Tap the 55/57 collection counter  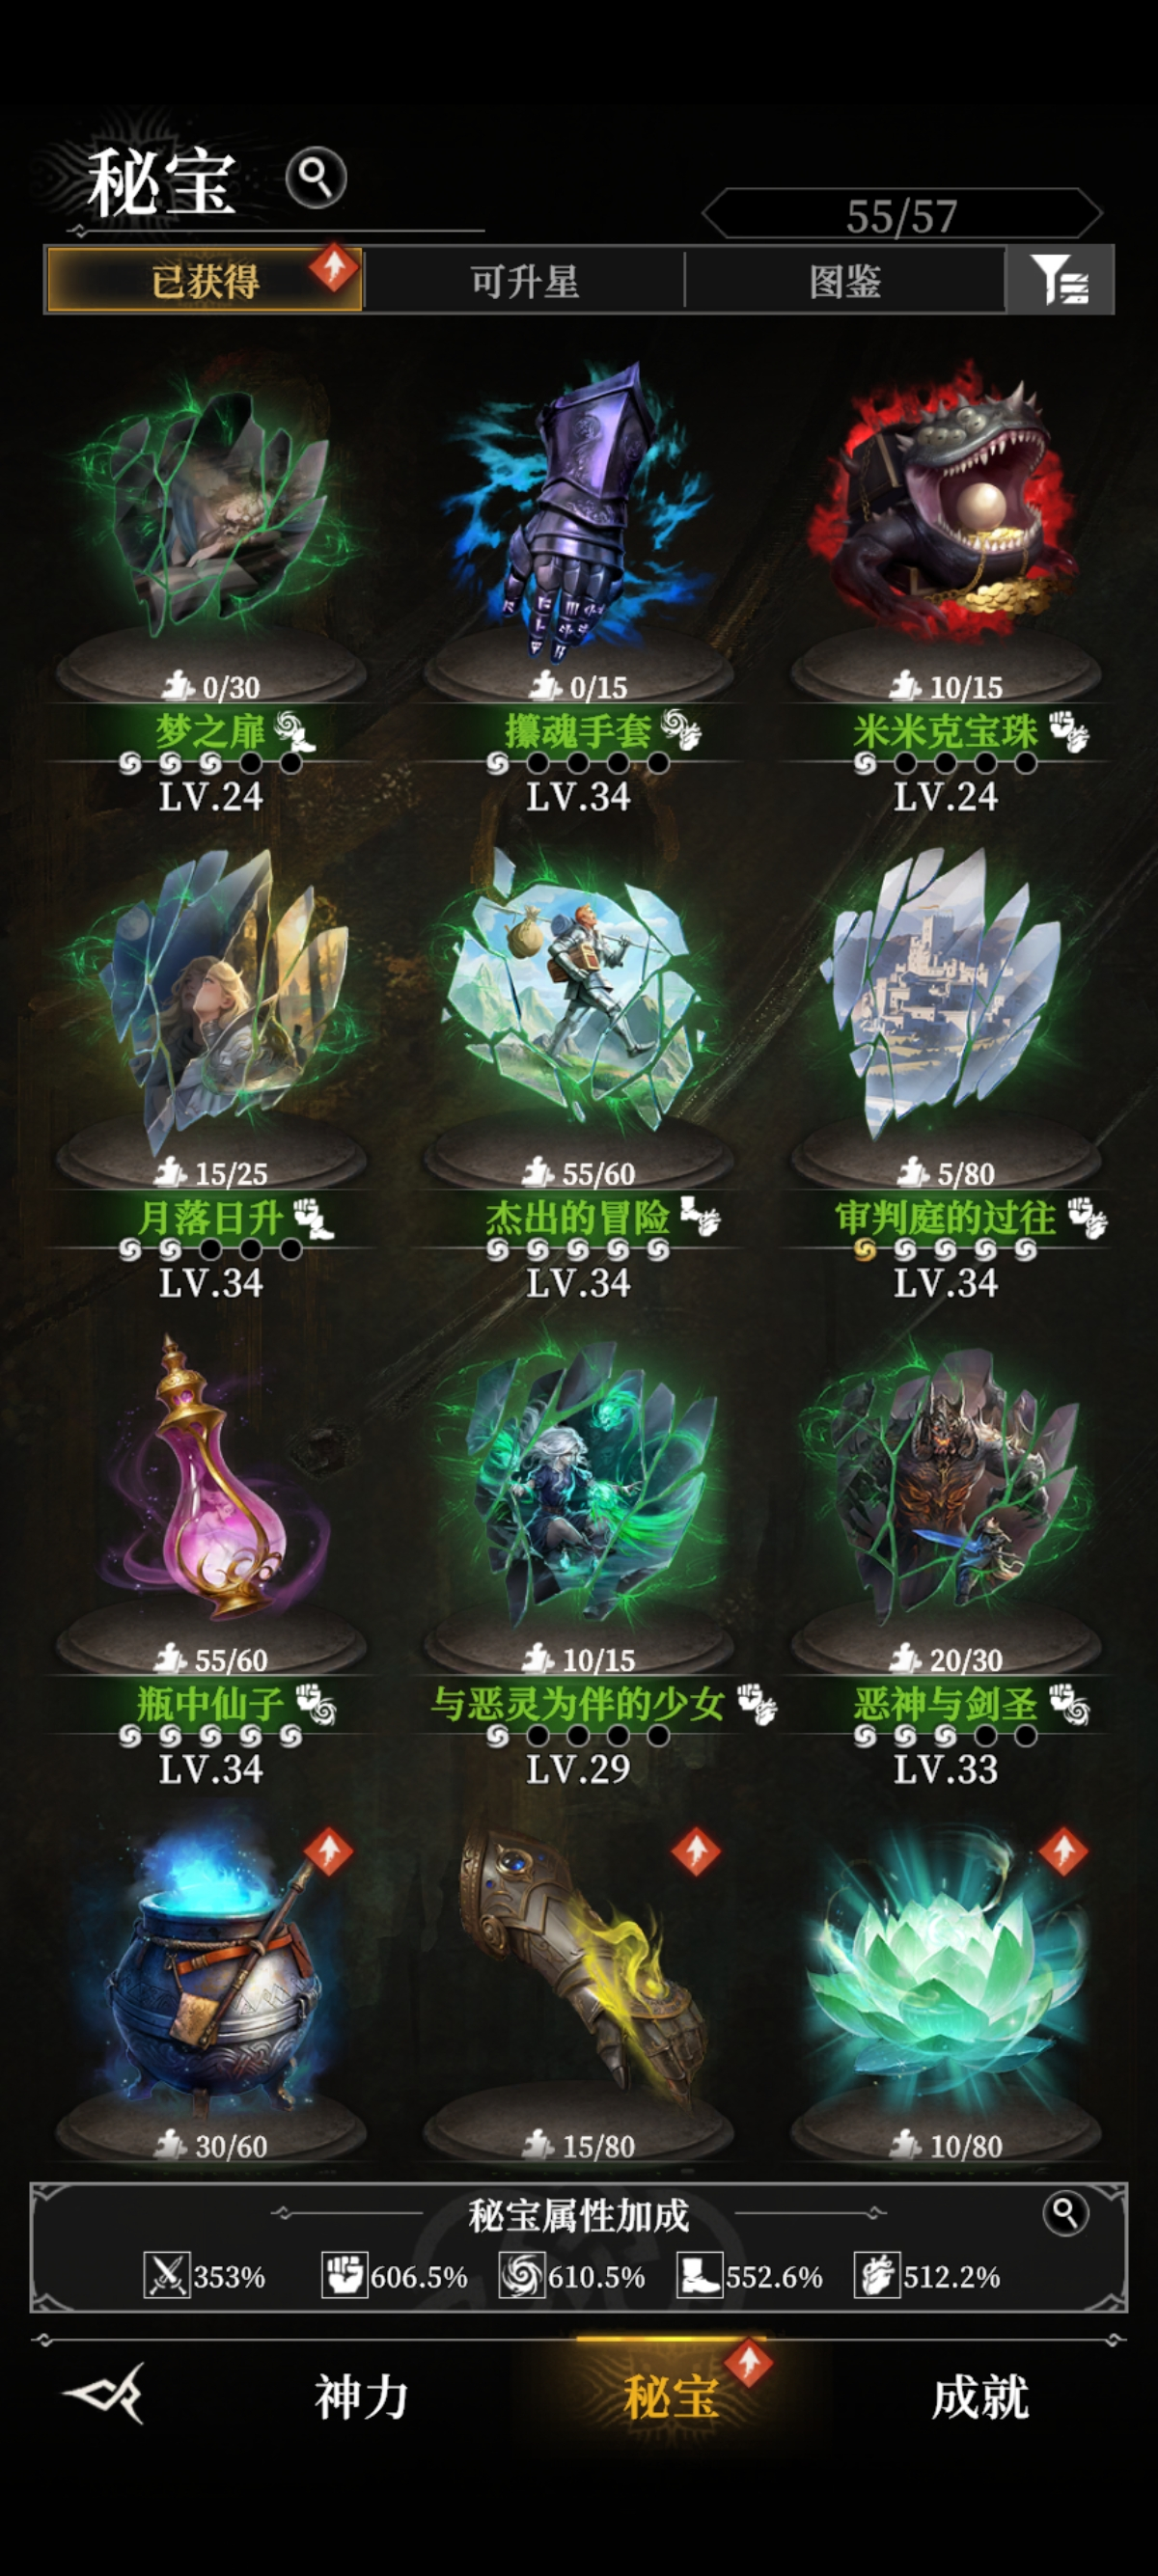(x=902, y=214)
